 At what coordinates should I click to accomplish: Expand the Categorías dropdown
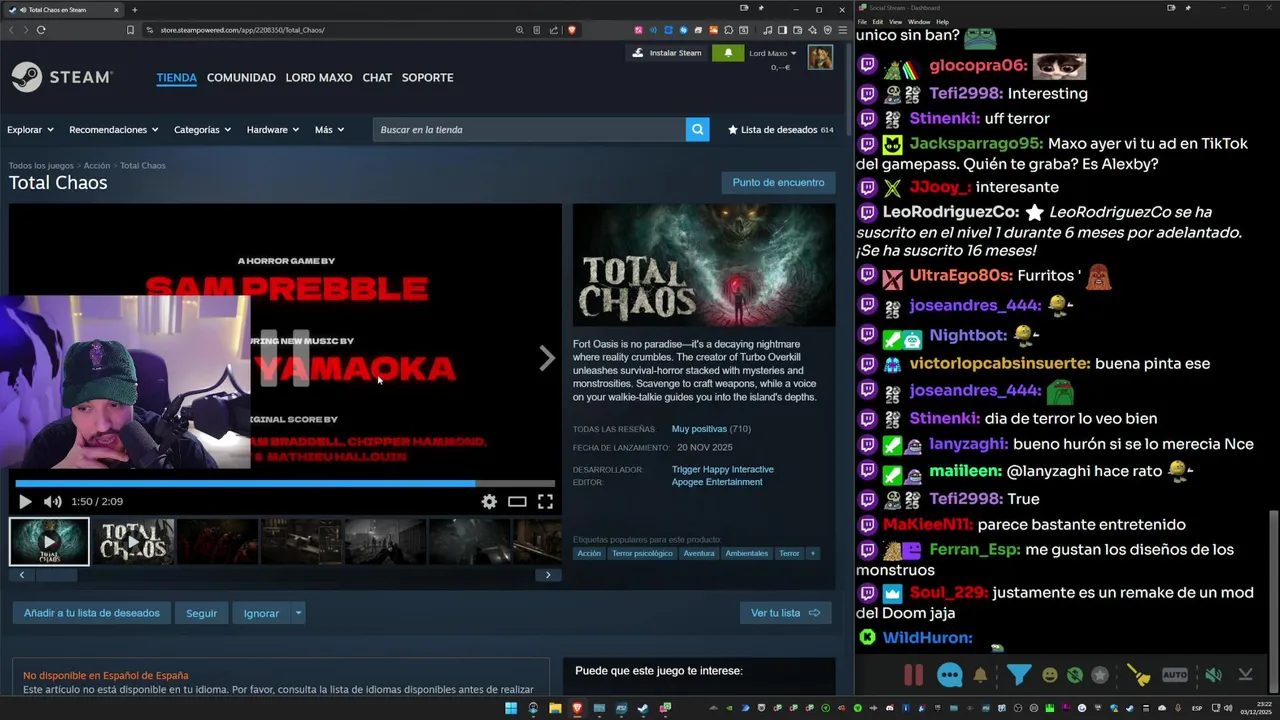(202, 130)
